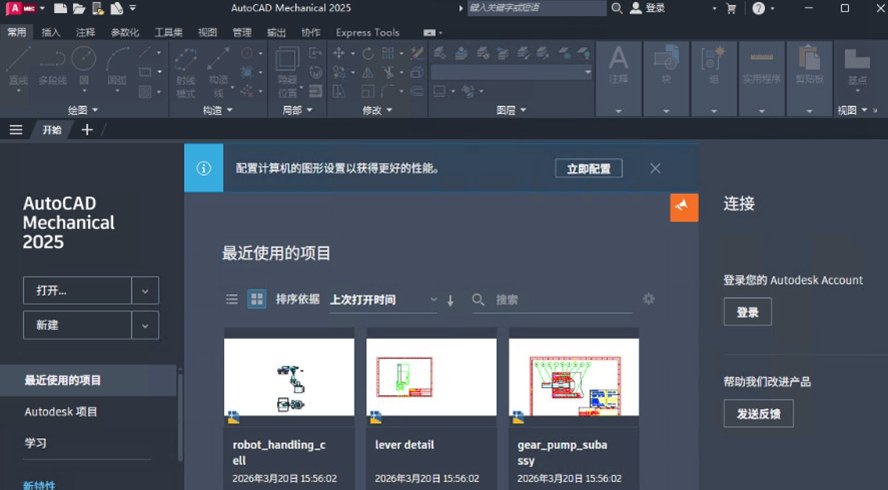Screen dimensions: 888x490
Task: Click the search magnifier next to keyword field
Action: click(617, 8)
